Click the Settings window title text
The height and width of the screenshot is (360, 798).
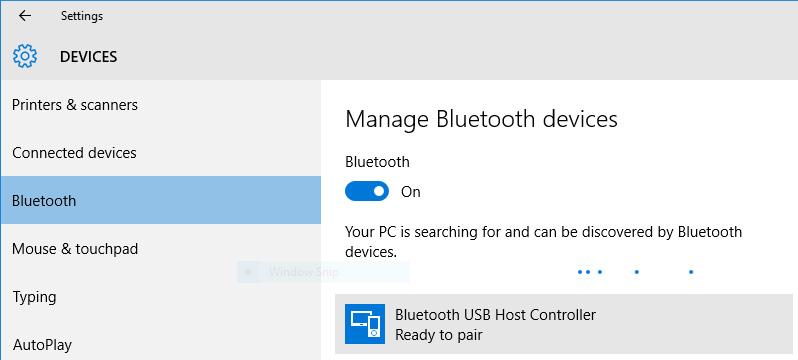click(82, 16)
